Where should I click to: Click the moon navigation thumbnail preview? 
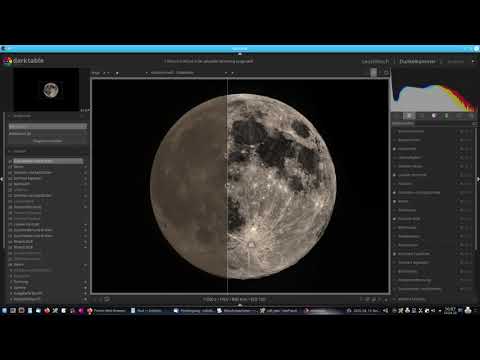click(x=46, y=90)
